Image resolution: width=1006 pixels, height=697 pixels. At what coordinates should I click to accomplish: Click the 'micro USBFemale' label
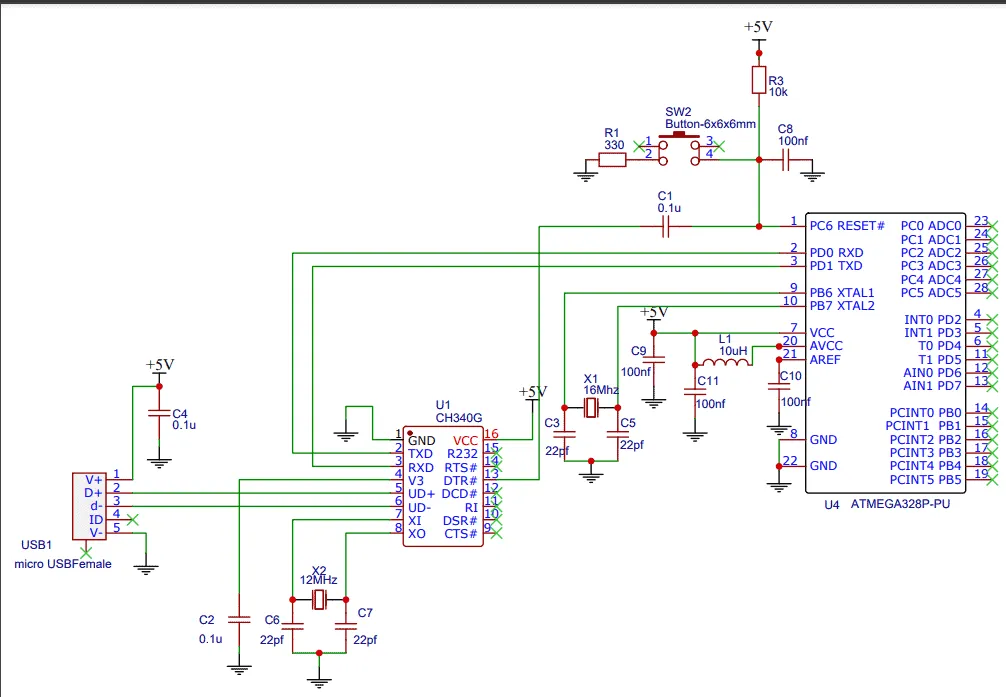coord(63,564)
